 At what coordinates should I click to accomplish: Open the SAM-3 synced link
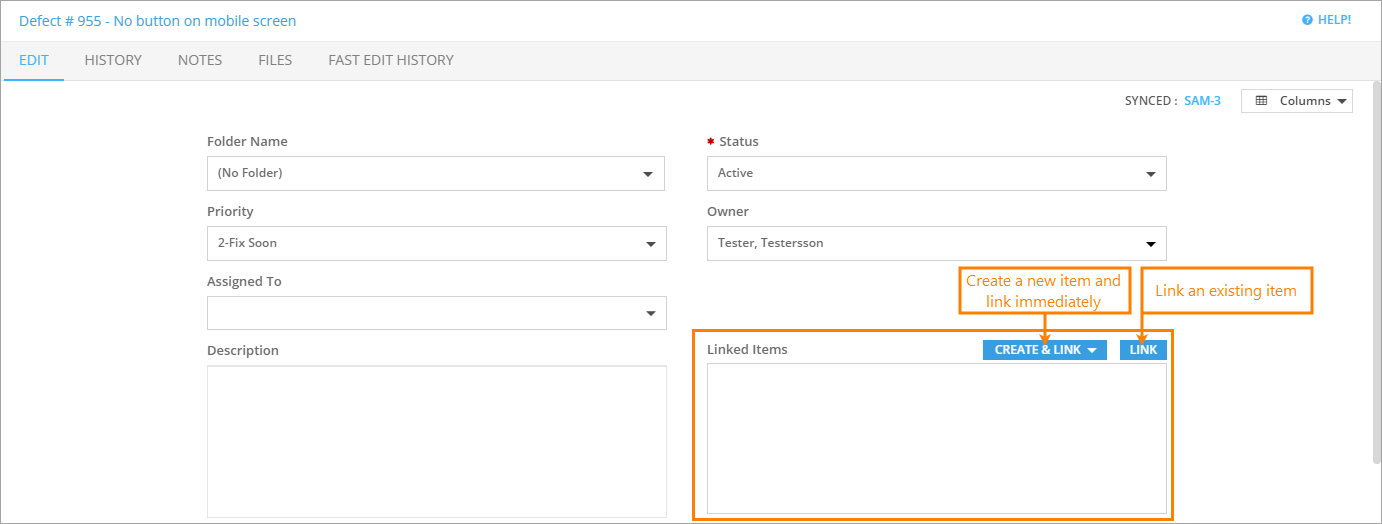click(1202, 101)
